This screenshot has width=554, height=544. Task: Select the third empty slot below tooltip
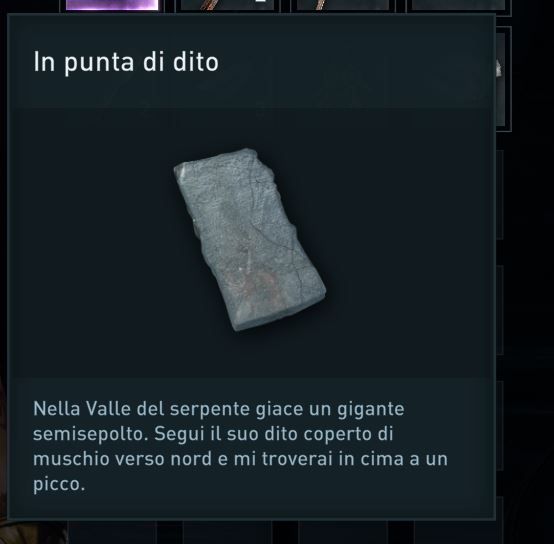click(x=343, y=533)
